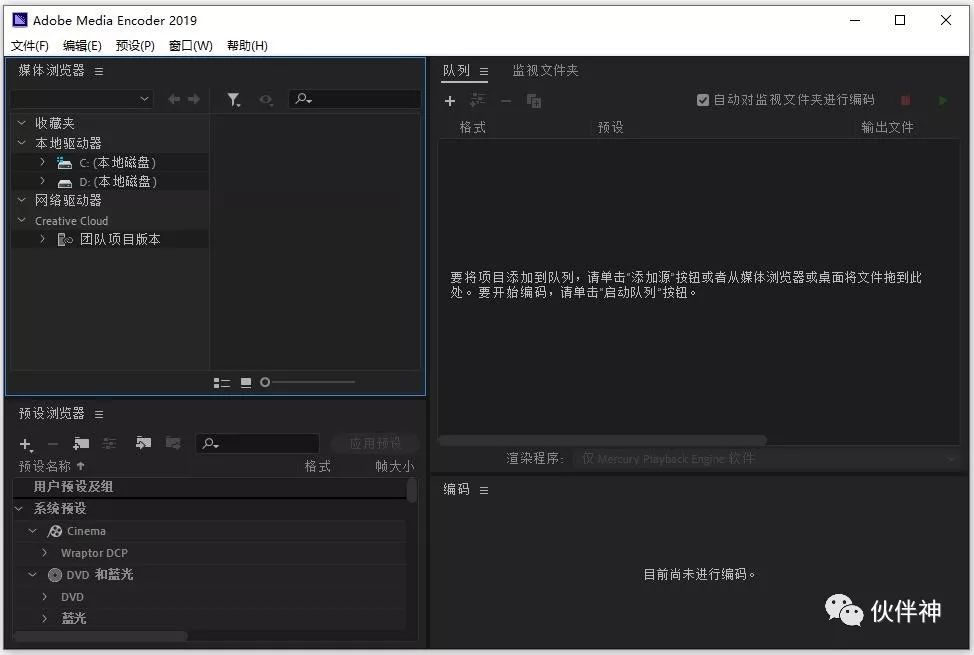
Task: Select the 团队项目版本 icon
Action: point(65,239)
